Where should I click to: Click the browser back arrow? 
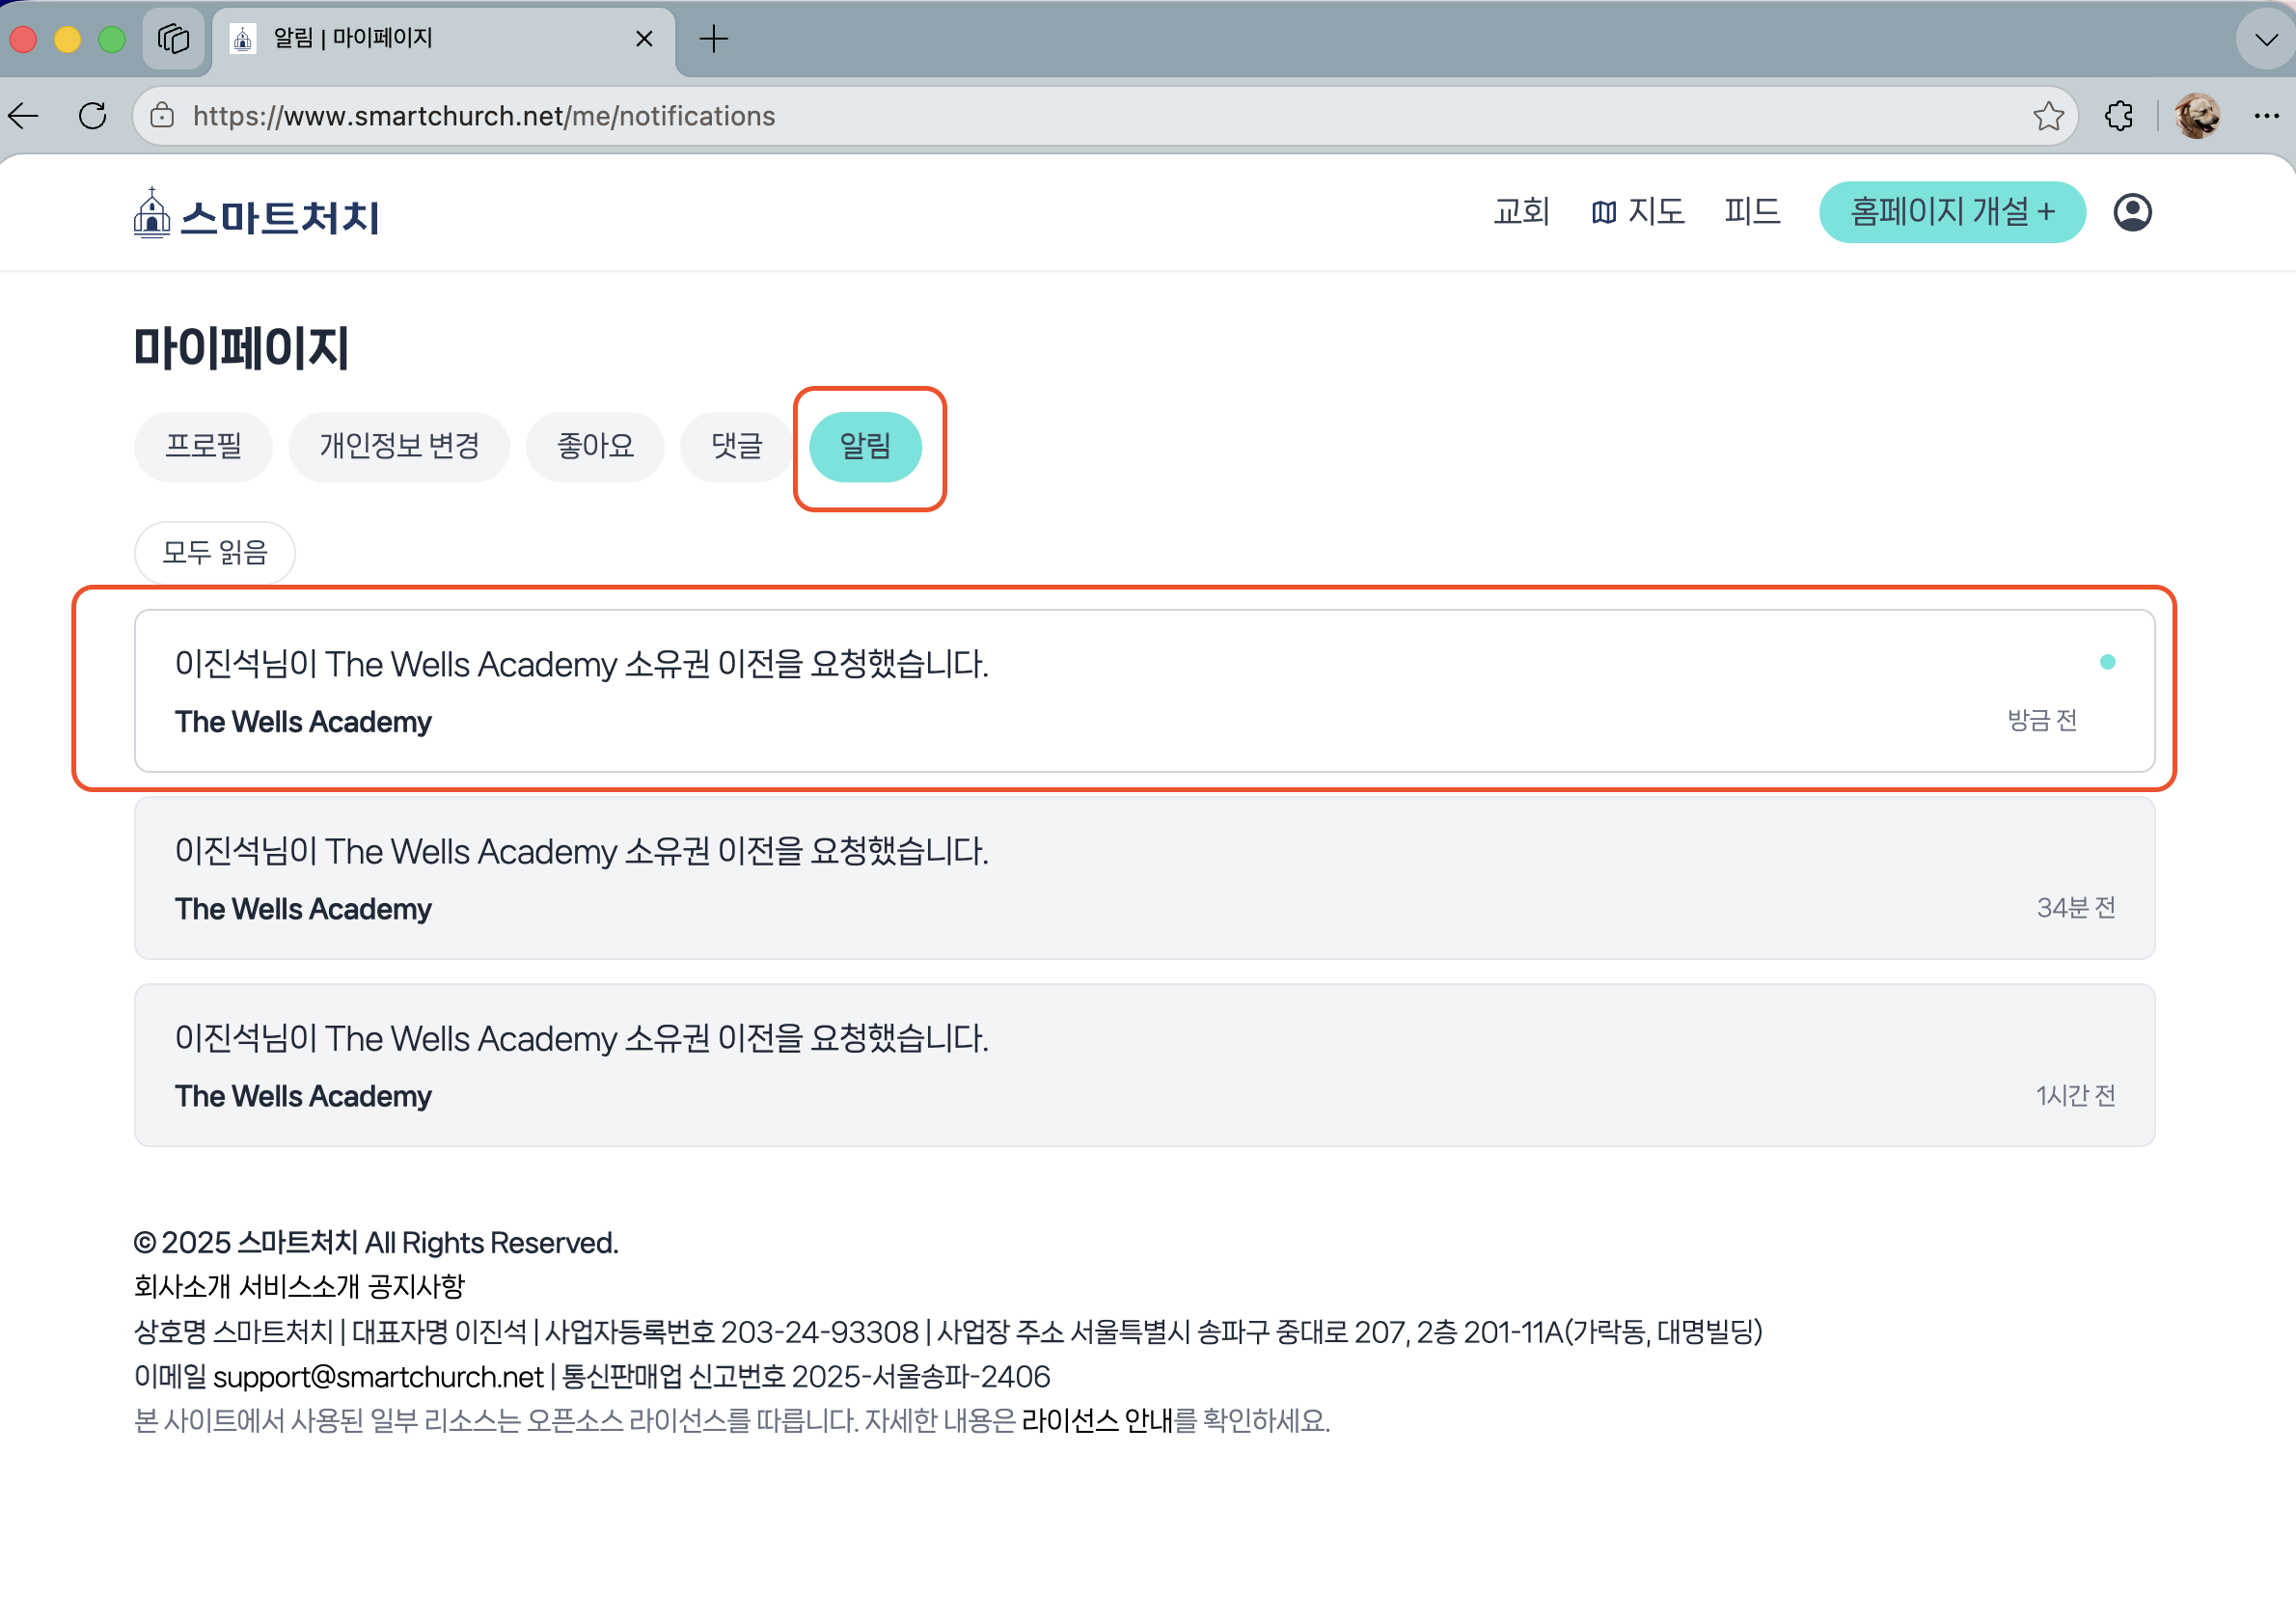[24, 117]
